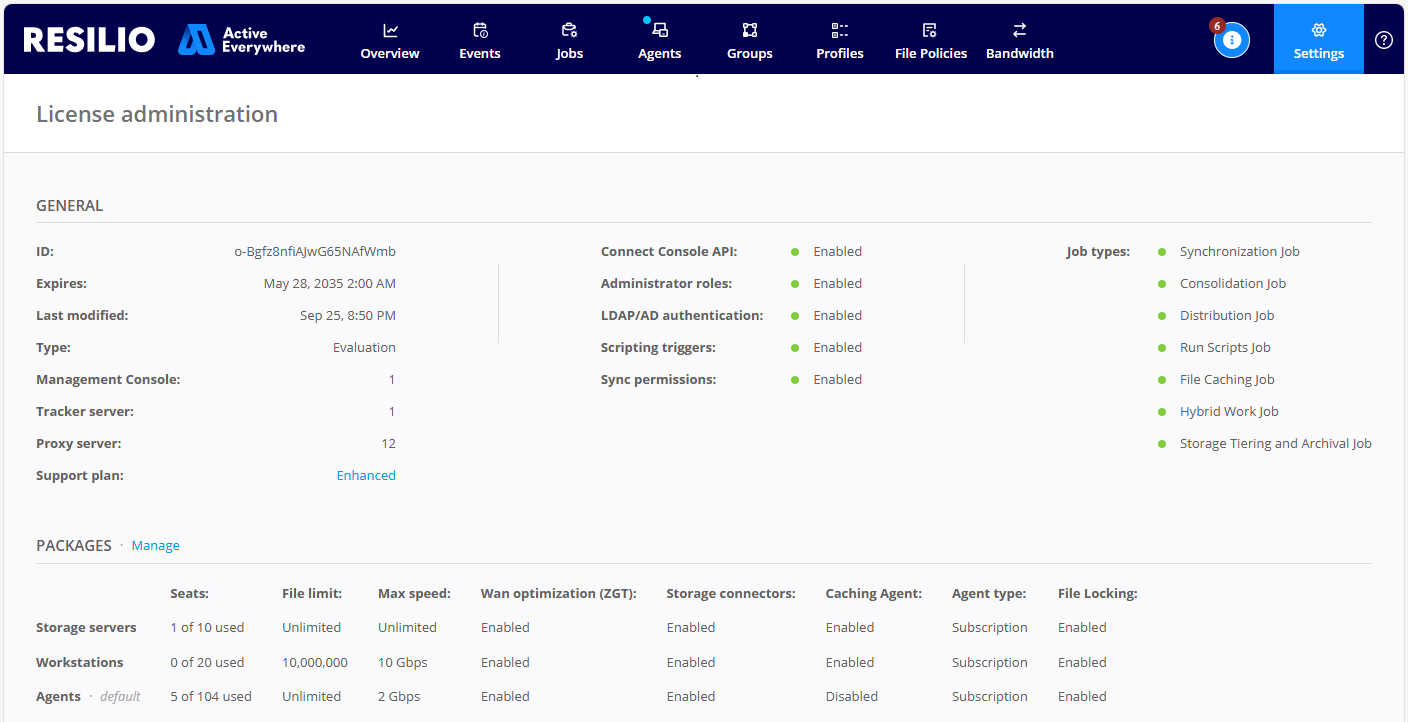The height and width of the screenshot is (722, 1408).
Task: Click the Synchronization Job link
Action: [1240, 251]
